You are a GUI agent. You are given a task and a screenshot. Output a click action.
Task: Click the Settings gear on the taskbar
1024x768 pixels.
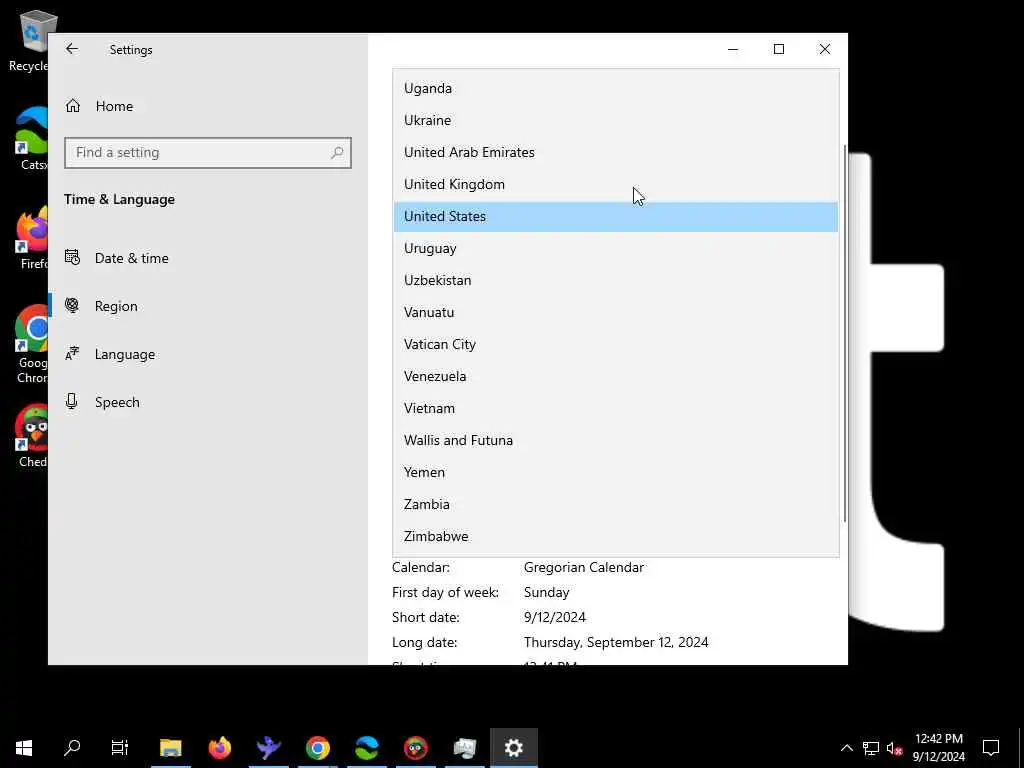point(514,748)
